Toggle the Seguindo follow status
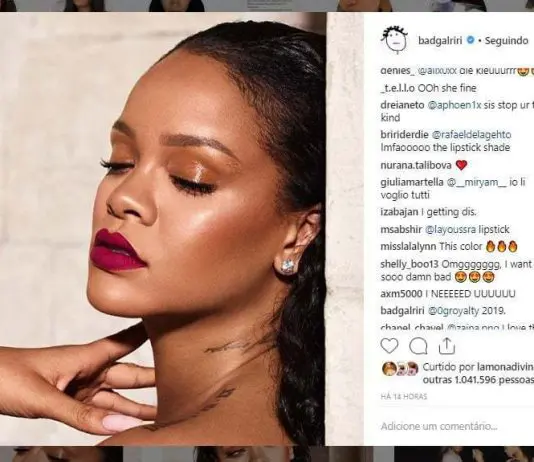The width and height of the screenshot is (534, 462). [x=506, y=41]
